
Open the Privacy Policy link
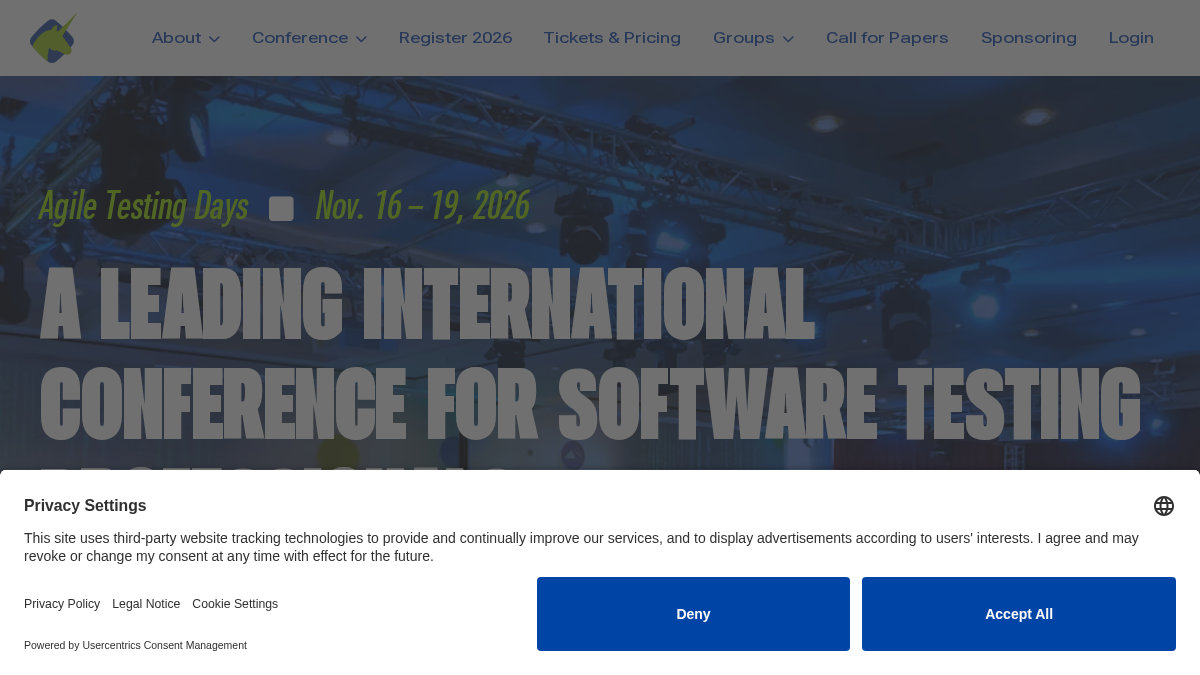coord(62,604)
